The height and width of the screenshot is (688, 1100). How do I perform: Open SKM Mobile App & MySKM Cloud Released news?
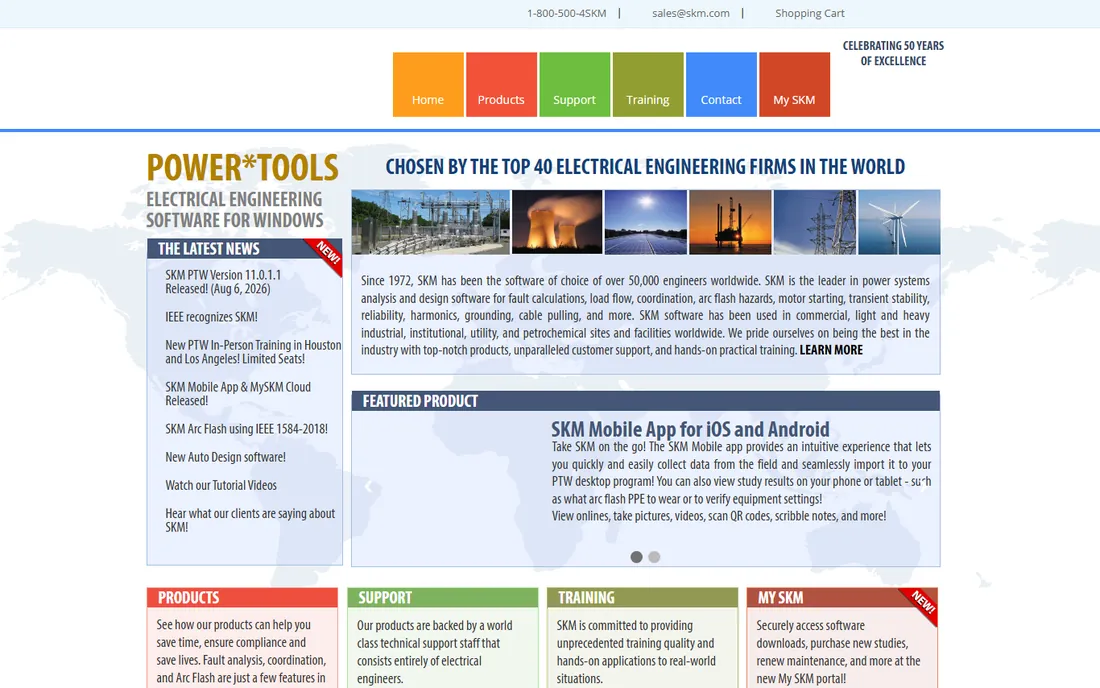pos(238,394)
